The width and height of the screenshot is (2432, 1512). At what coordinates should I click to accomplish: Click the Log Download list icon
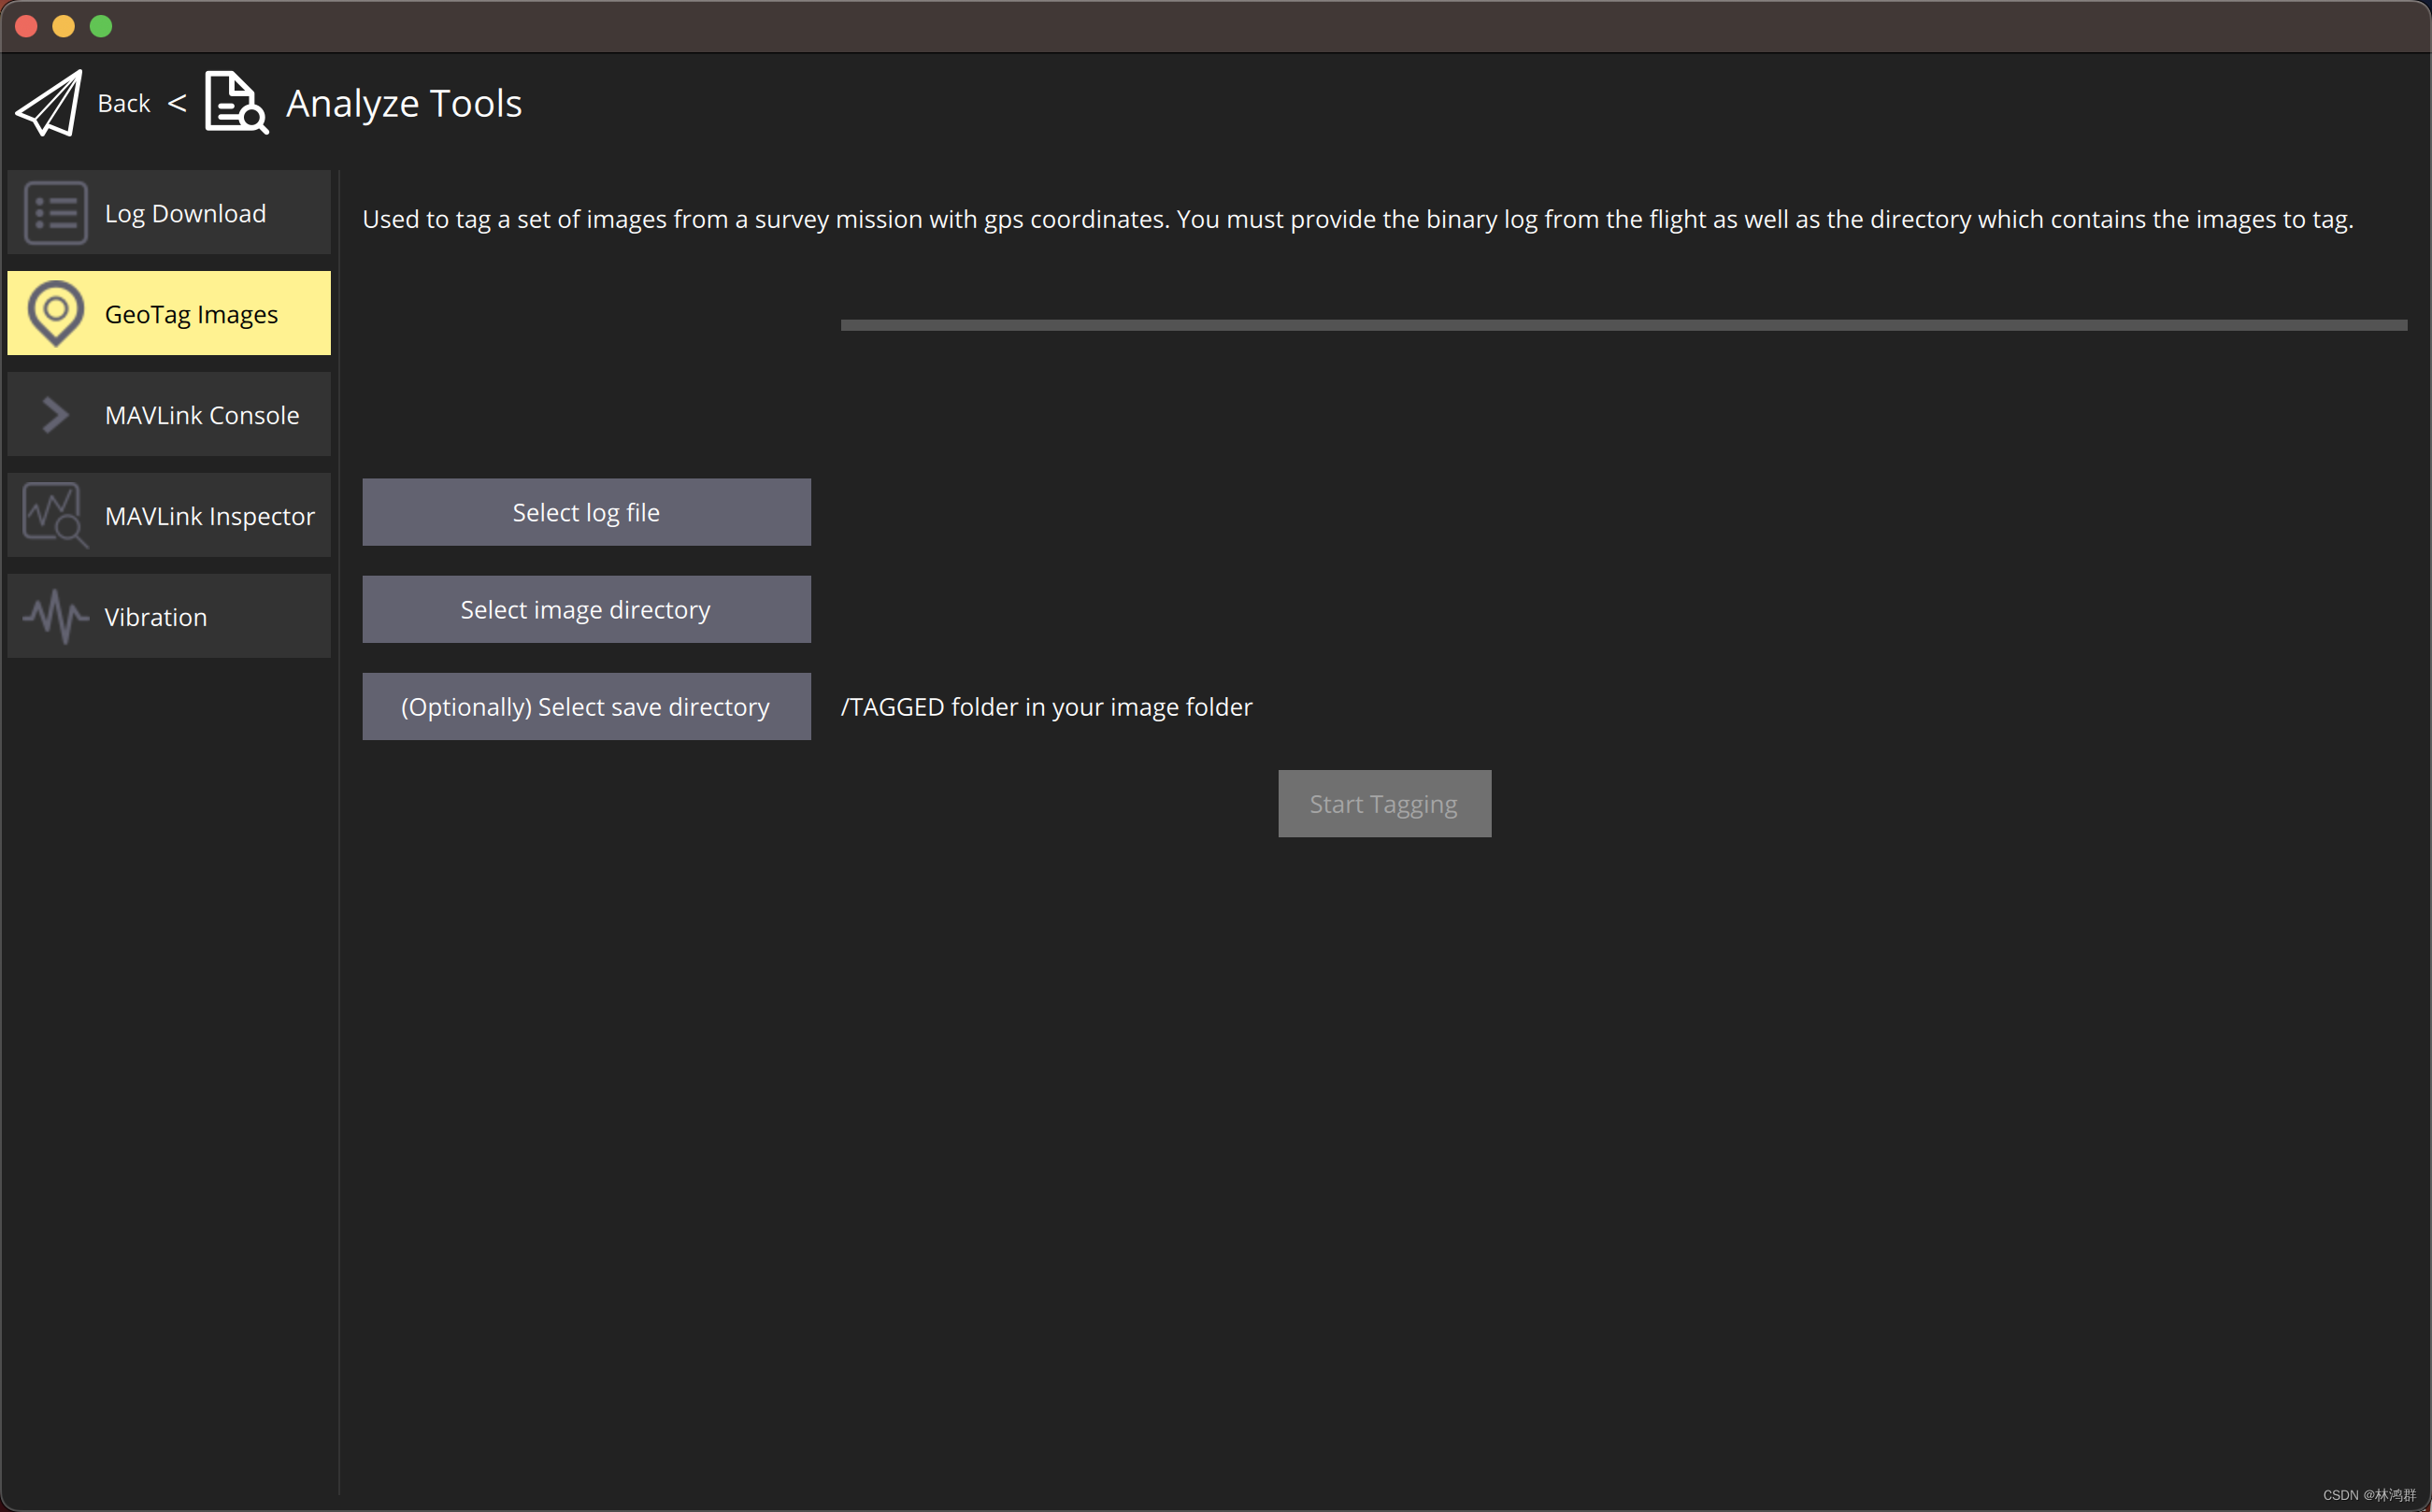pos(55,213)
